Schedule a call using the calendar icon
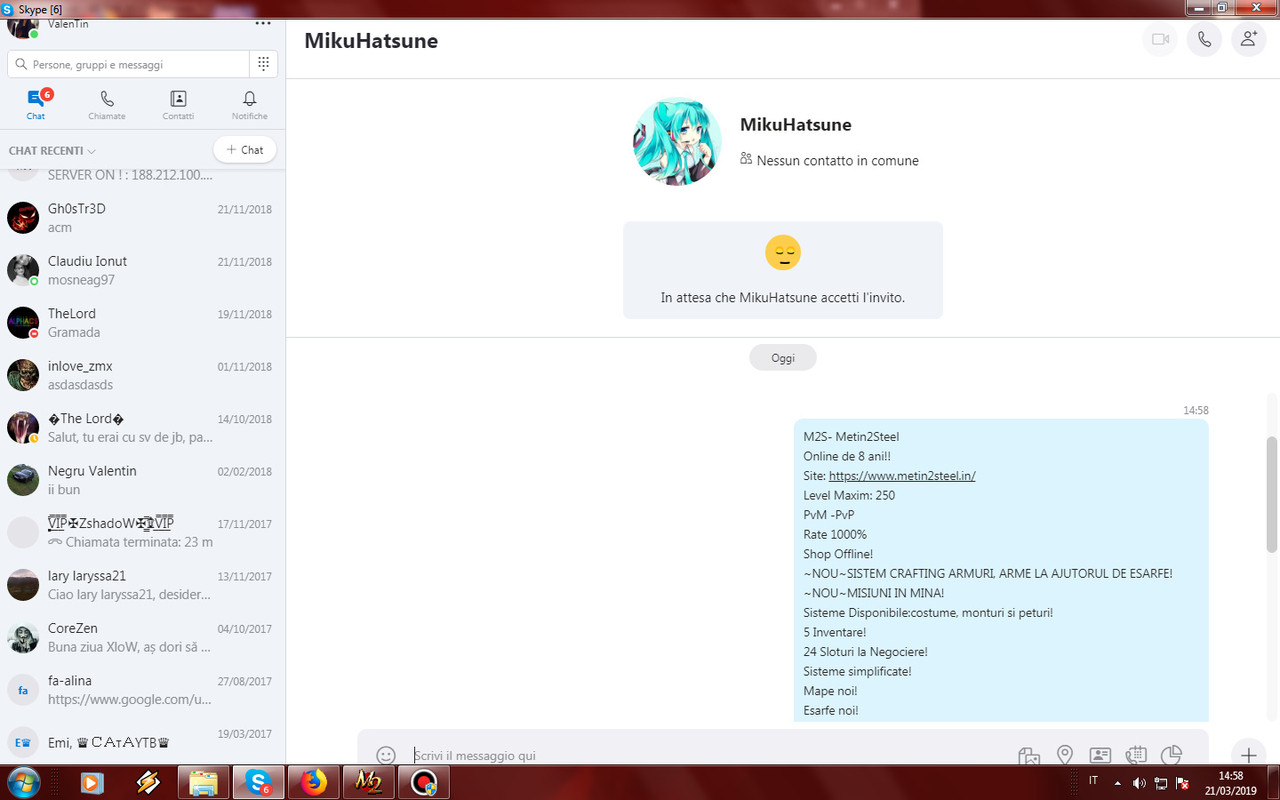This screenshot has width=1280, height=800. click(x=1135, y=755)
